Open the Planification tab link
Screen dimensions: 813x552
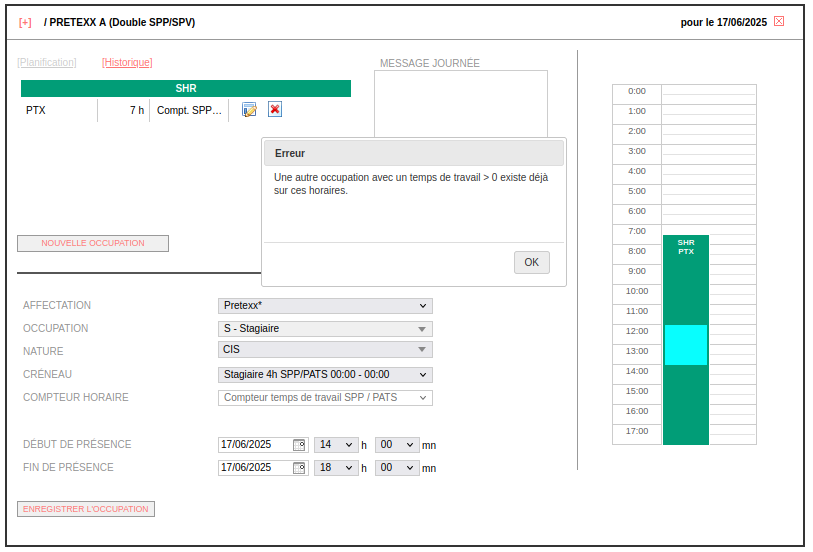click(x=47, y=62)
